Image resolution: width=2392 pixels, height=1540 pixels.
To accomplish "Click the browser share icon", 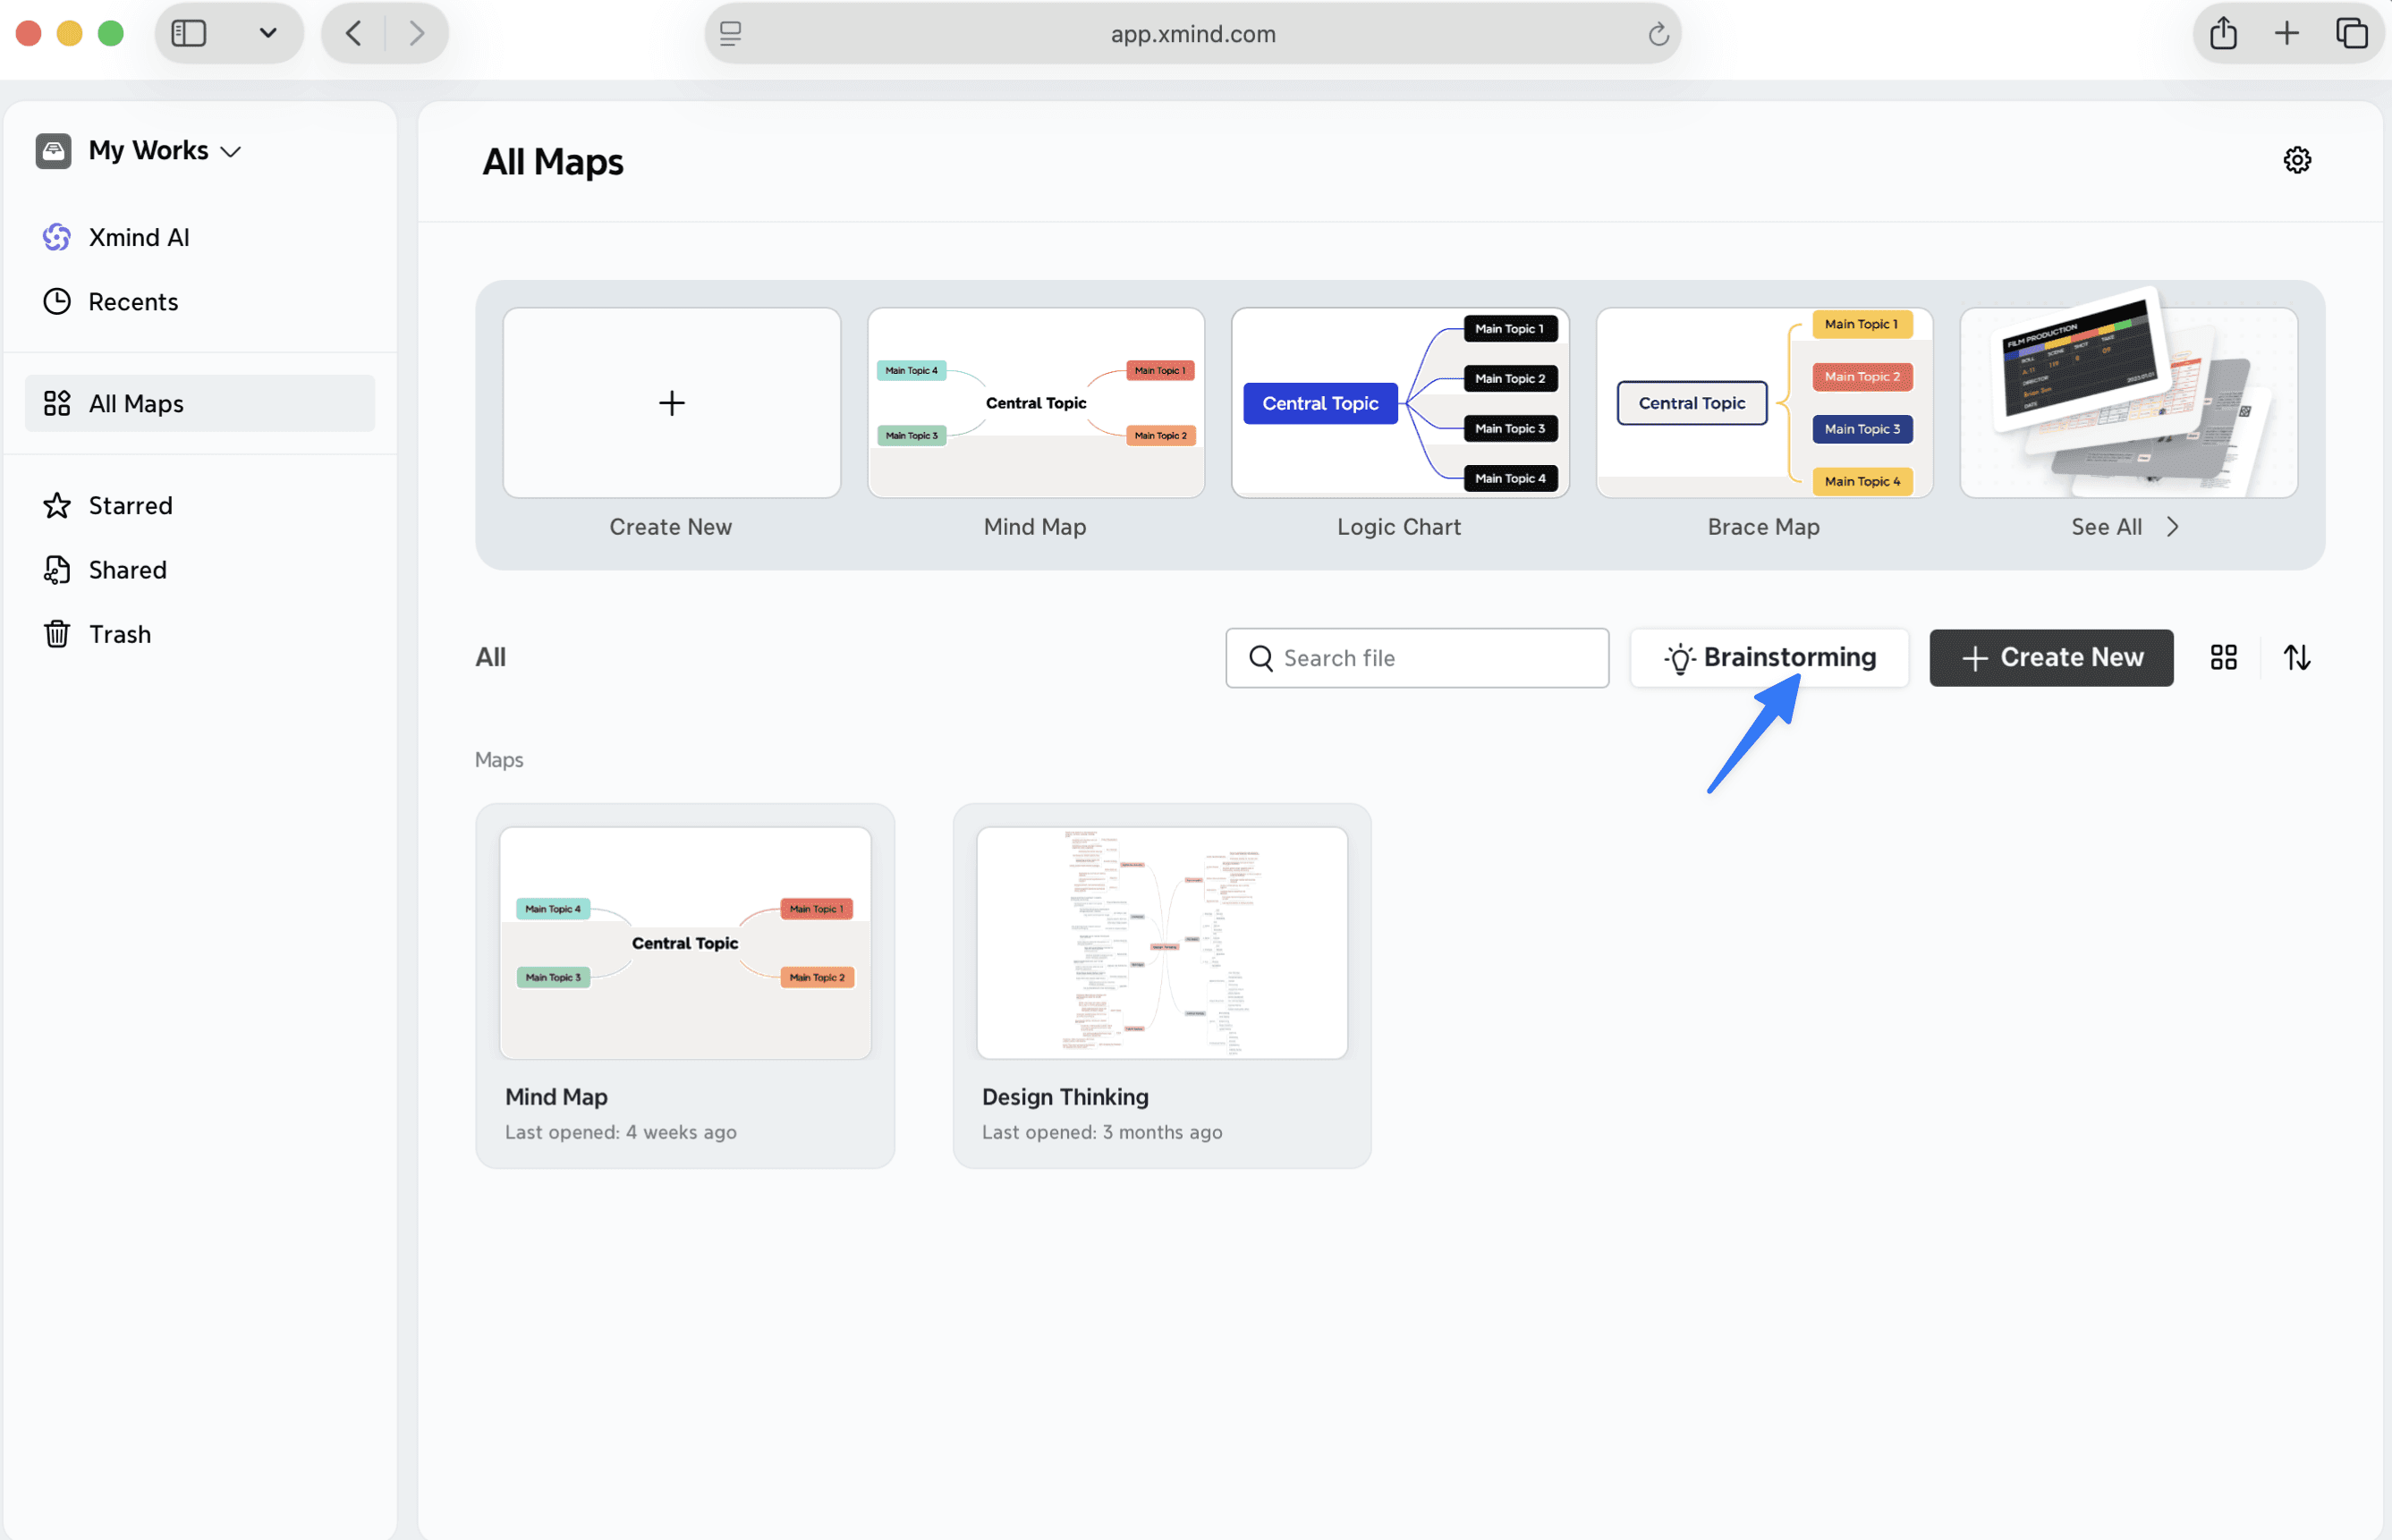I will [2222, 33].
